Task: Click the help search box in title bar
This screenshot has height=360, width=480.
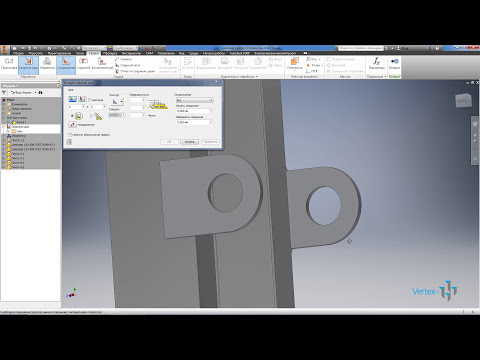Action: click(361, 48)
